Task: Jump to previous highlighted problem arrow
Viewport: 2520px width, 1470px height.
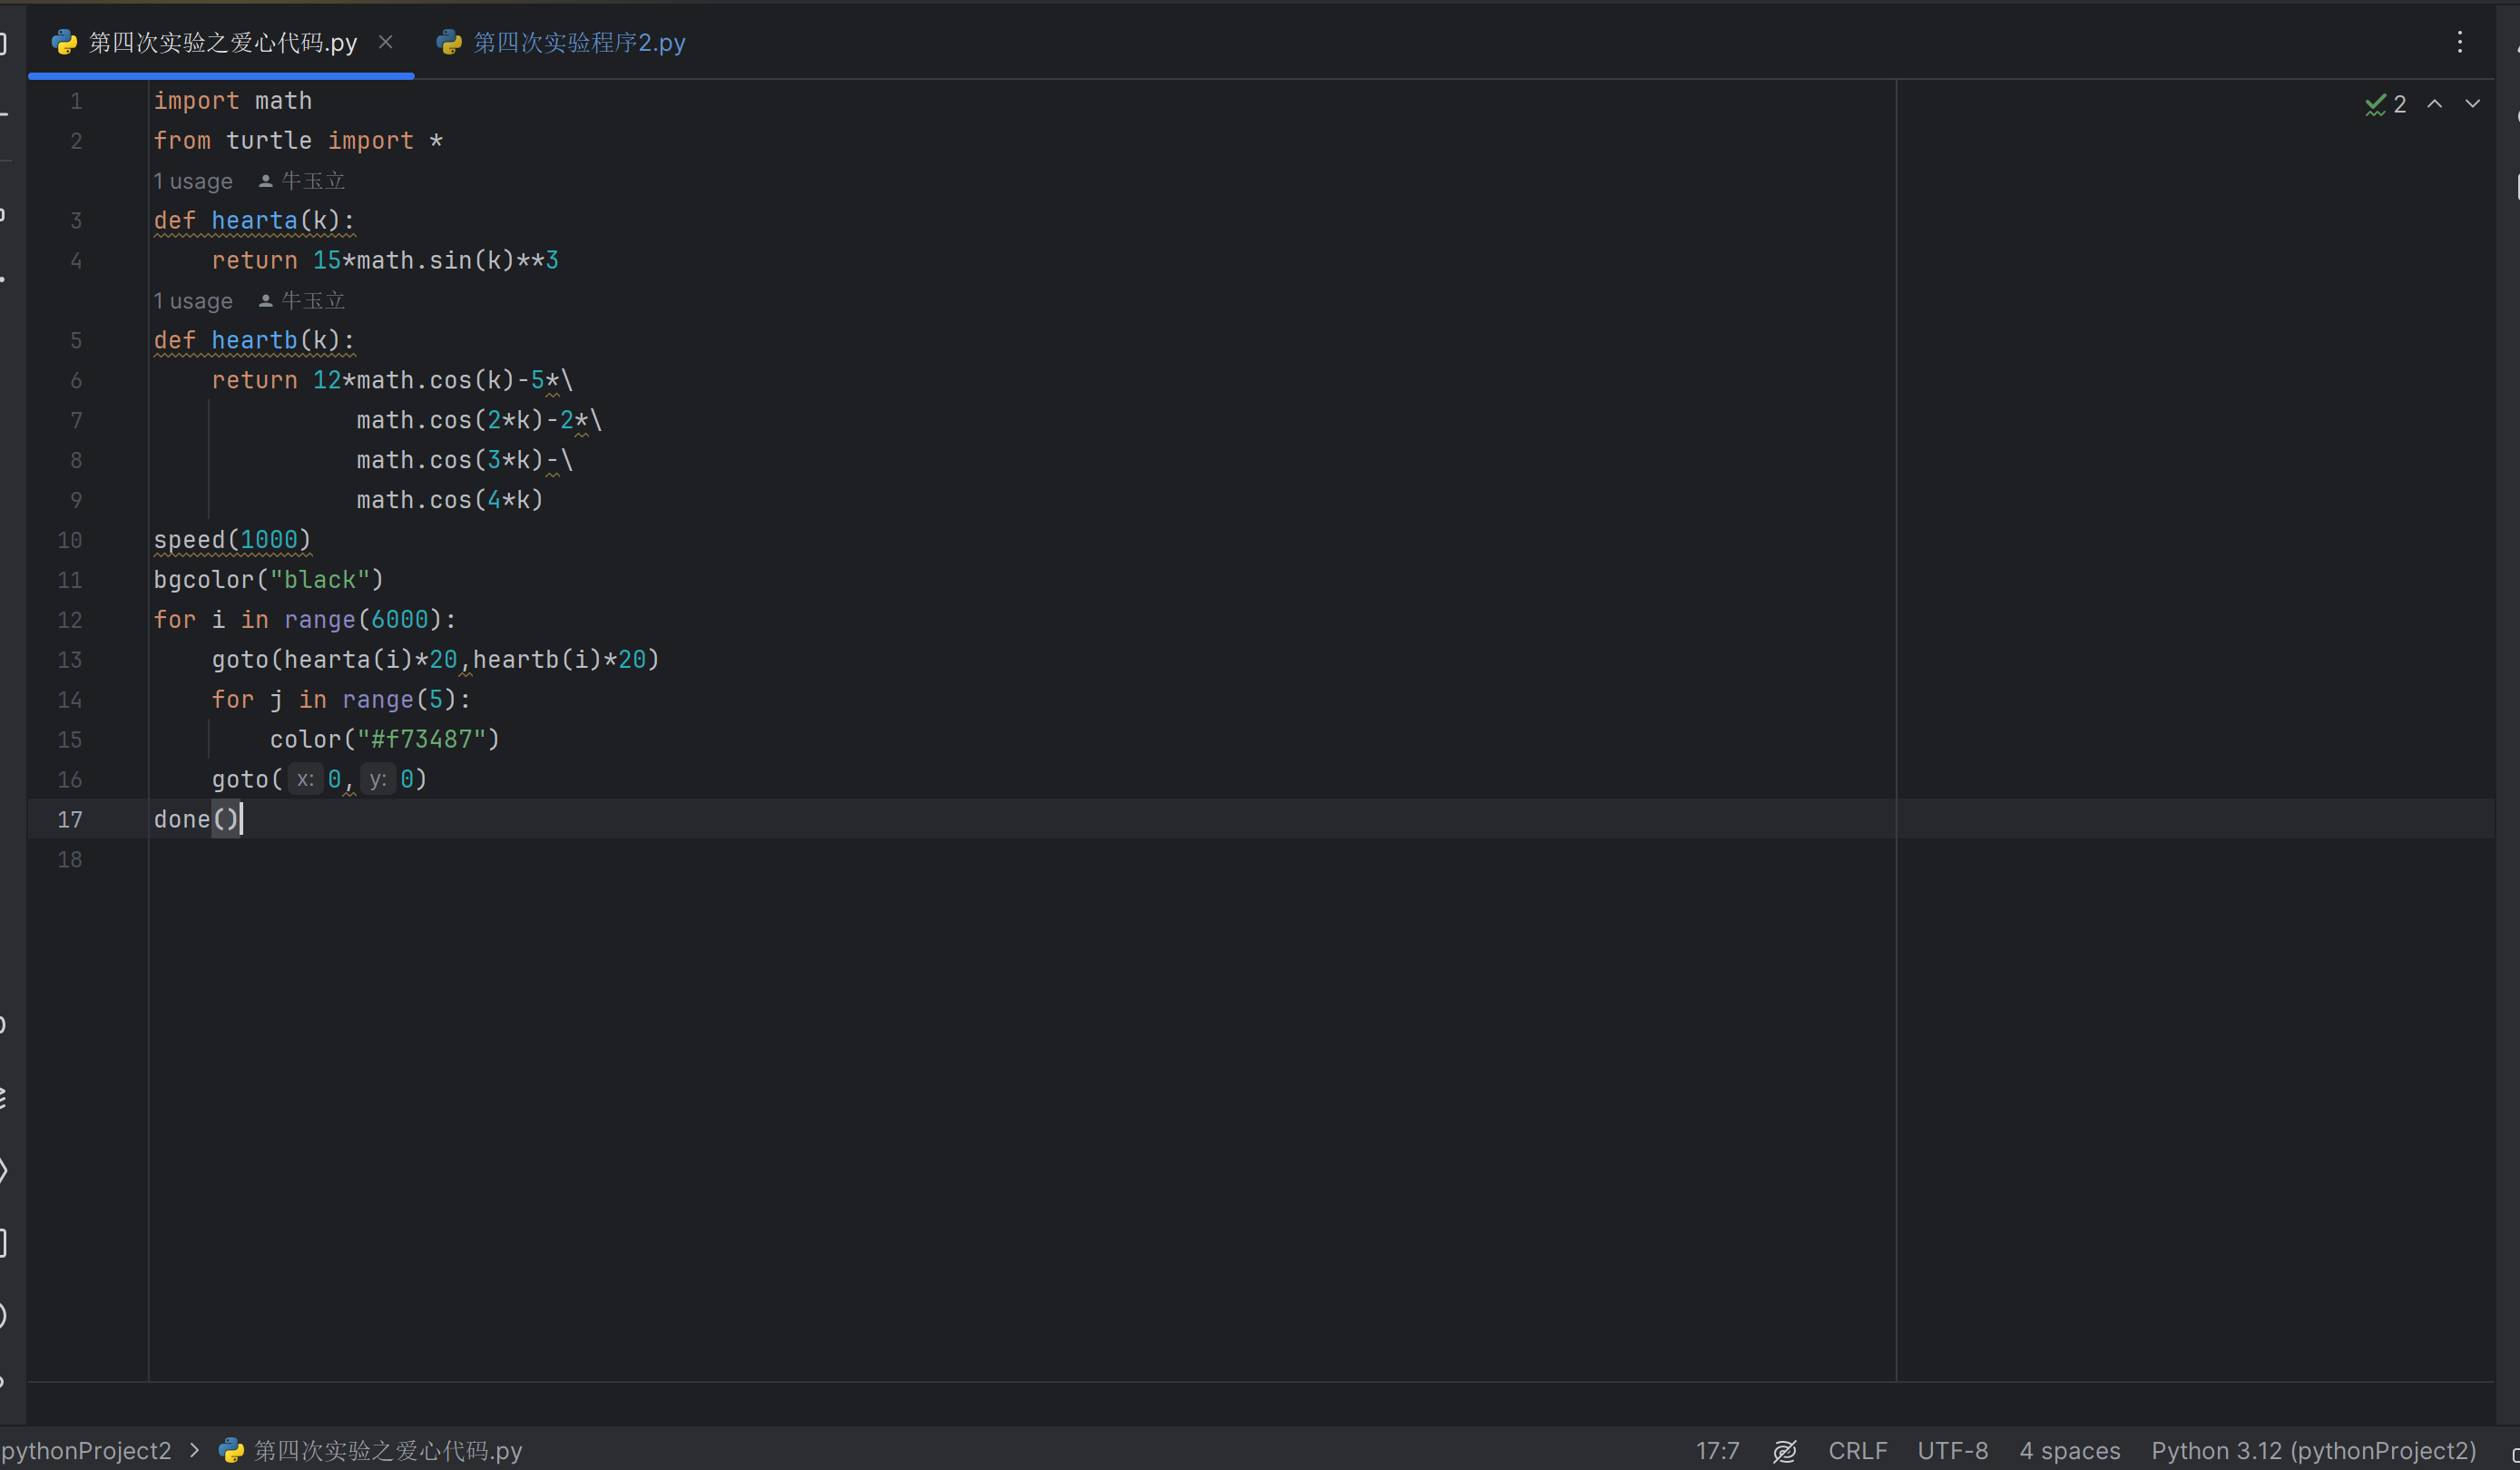Action: point(2435,104)
